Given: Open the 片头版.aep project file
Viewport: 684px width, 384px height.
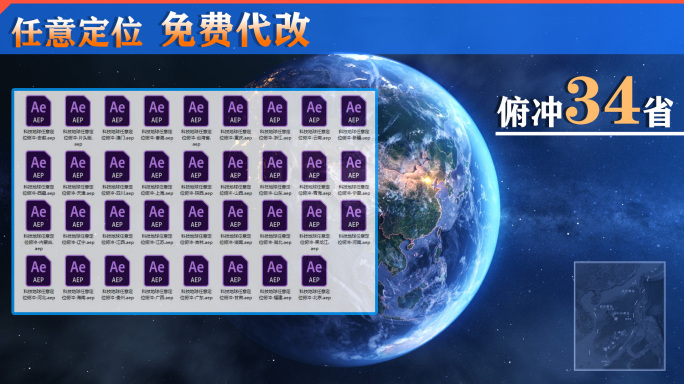Looking at the screenshot, I should (78, 112).
